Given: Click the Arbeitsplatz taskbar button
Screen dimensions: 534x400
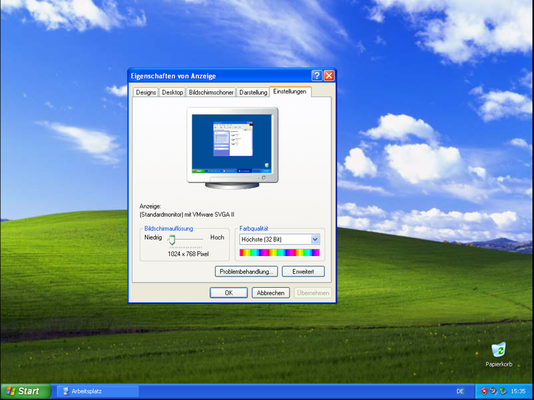Looking at the screenshot, I should (x=98, y=391).
